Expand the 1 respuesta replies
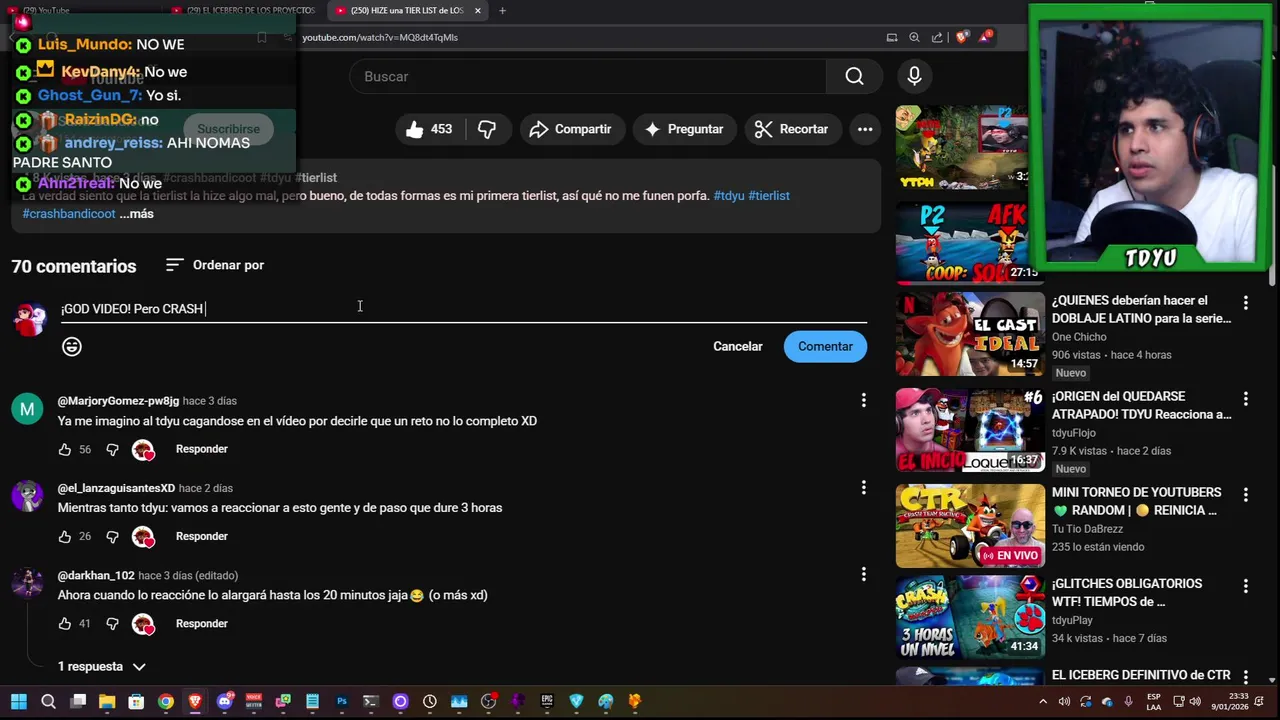This screenshot has height=720, width=1280. pos(102,667)
